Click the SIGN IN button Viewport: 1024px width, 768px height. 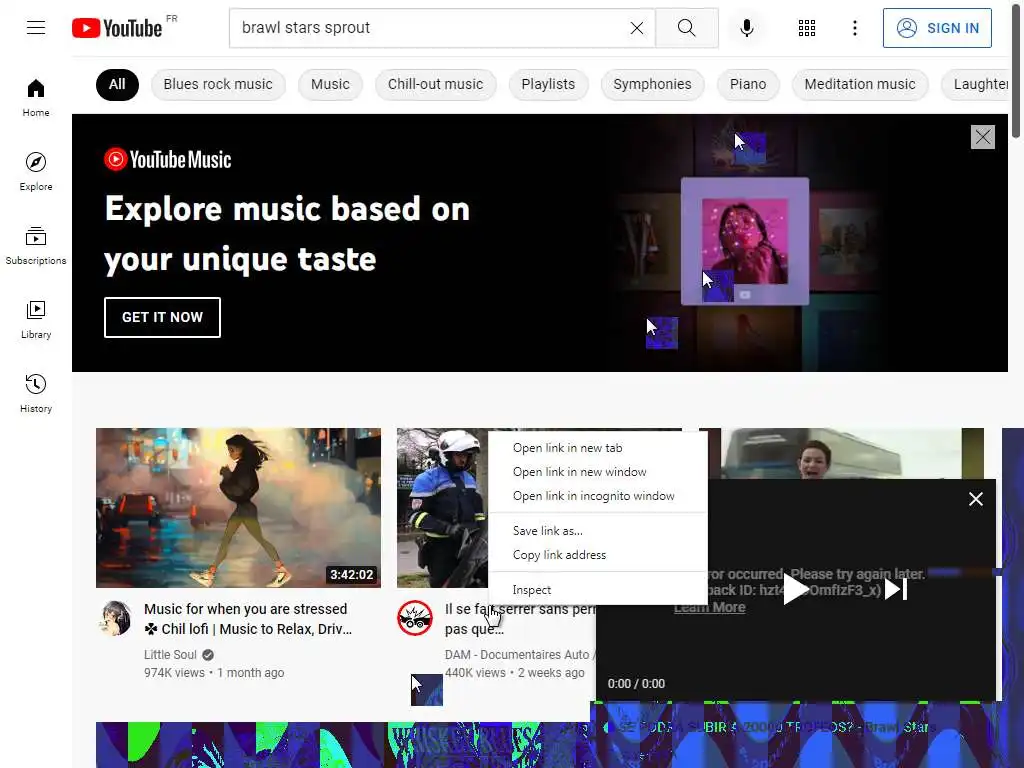click(x=937, y=28)
